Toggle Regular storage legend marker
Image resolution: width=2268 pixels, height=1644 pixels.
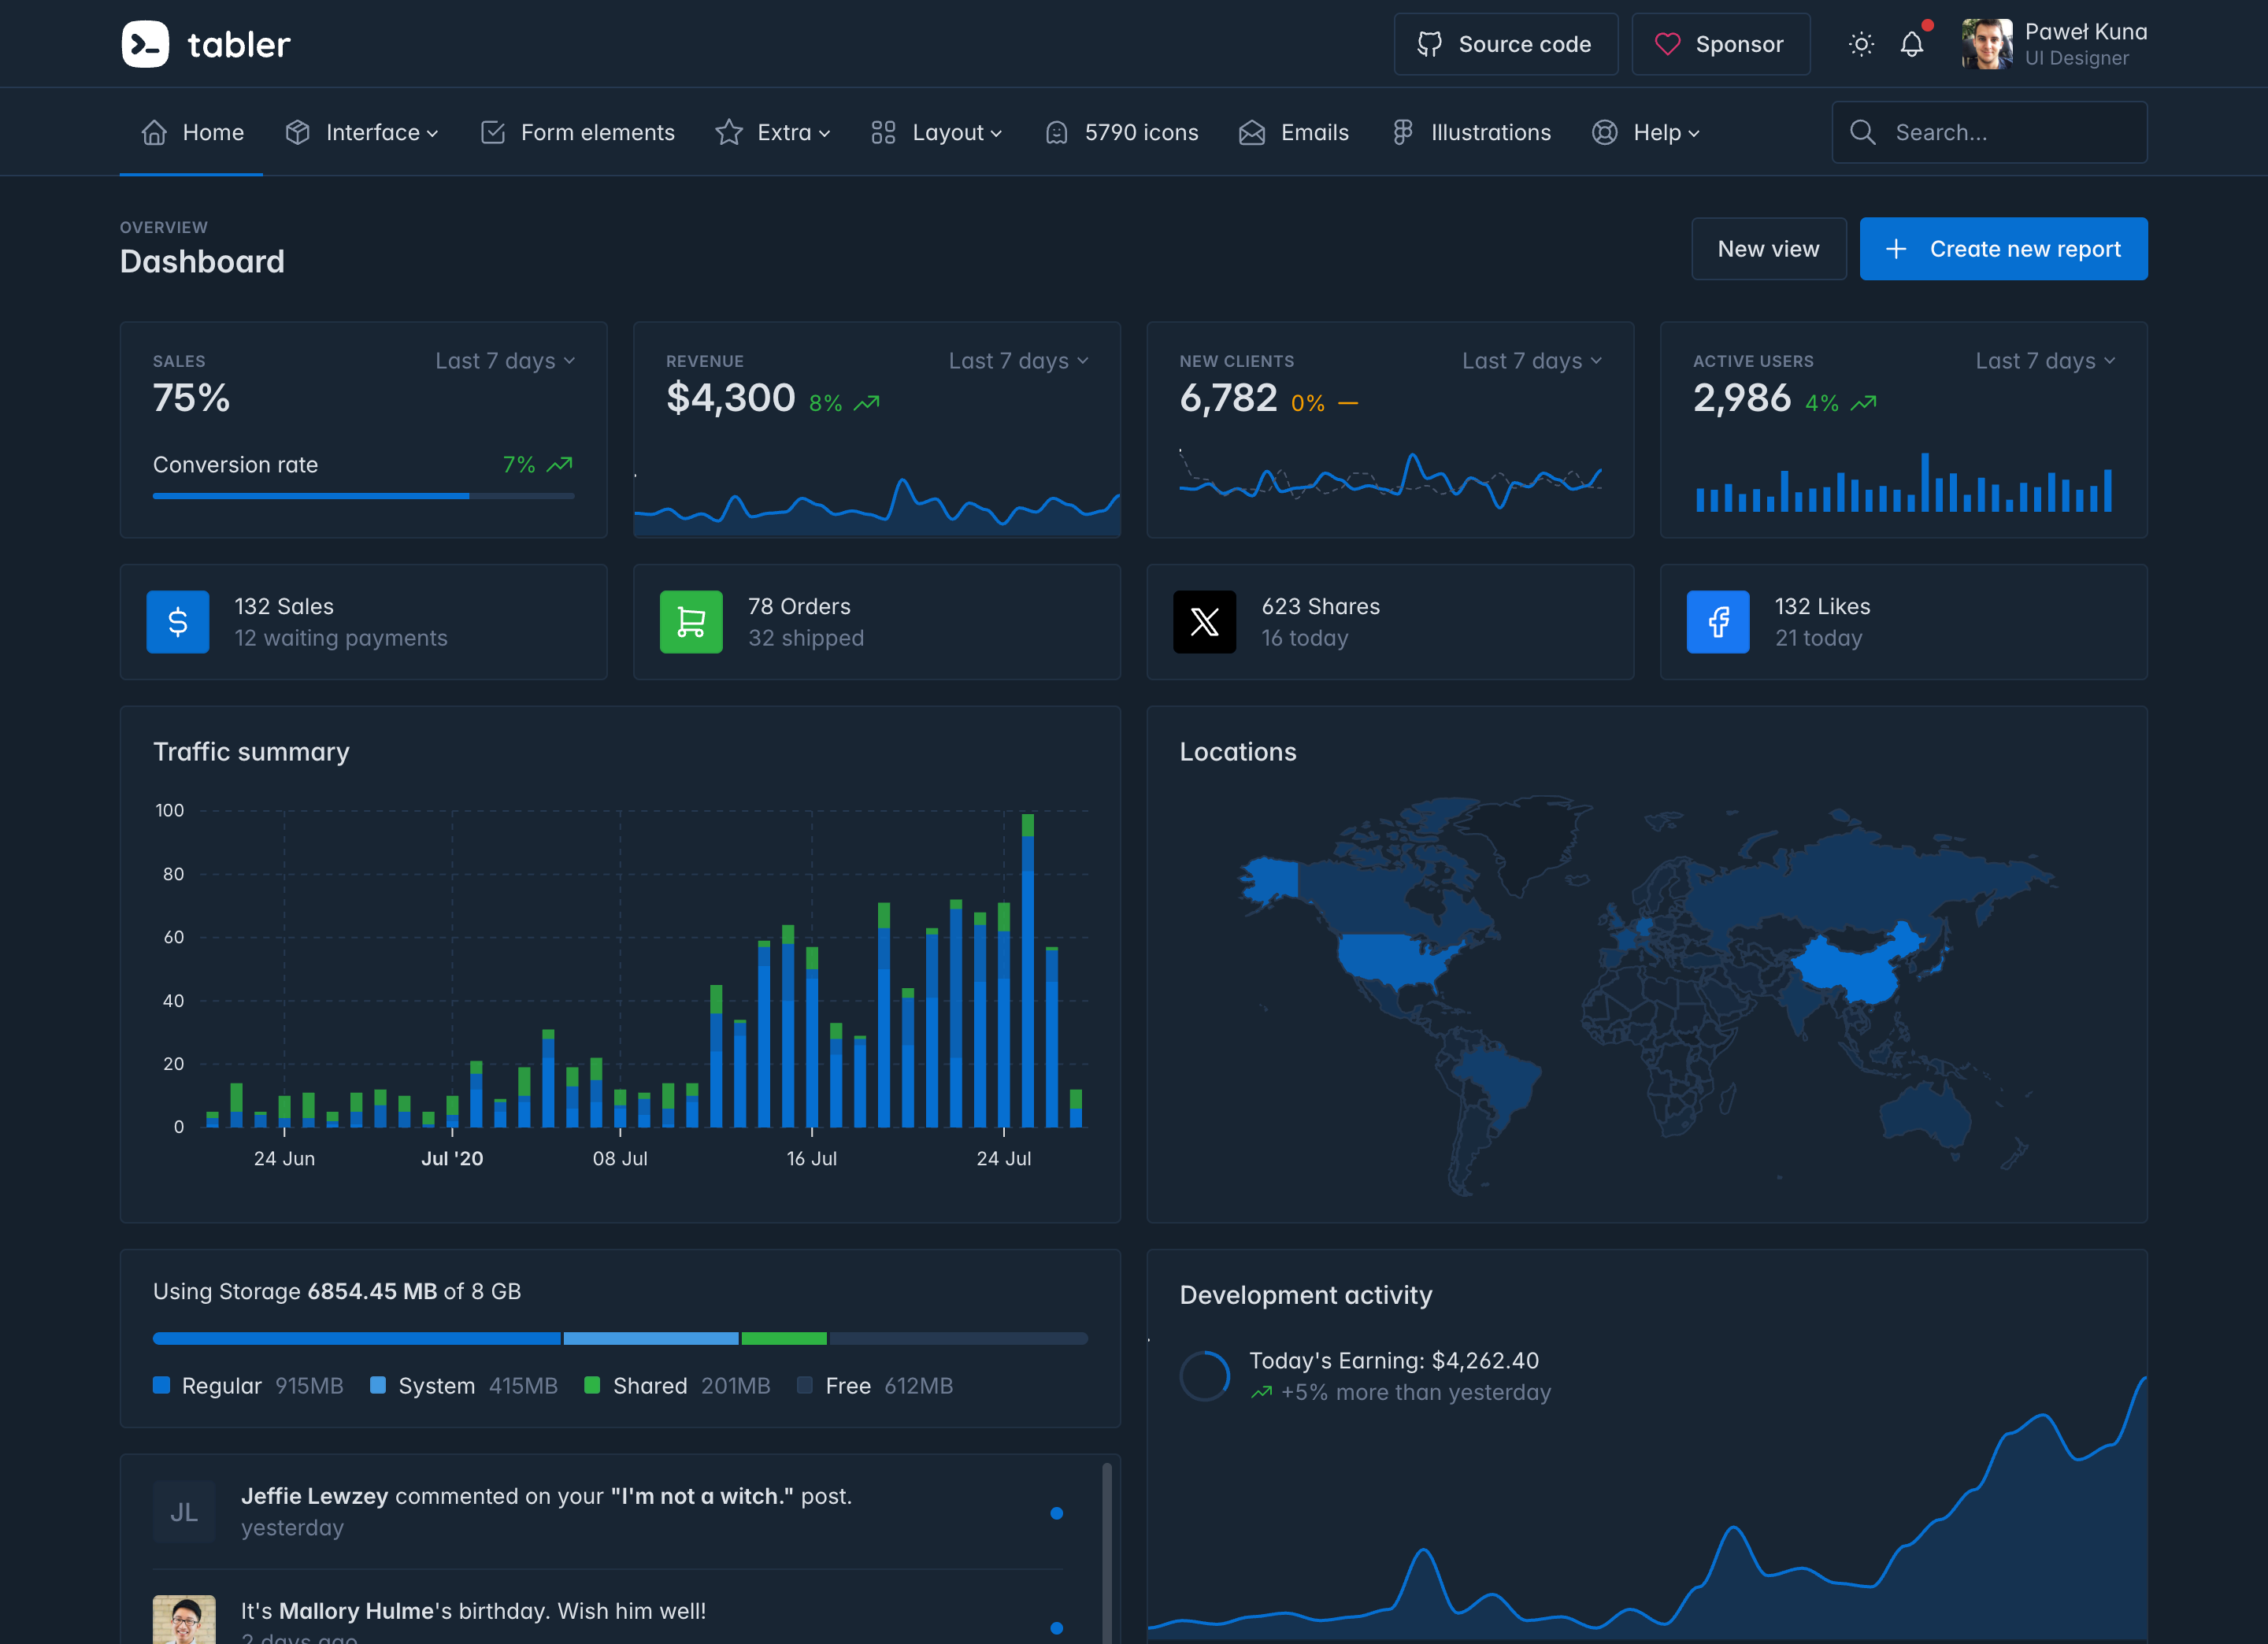tap(161, 1385)
